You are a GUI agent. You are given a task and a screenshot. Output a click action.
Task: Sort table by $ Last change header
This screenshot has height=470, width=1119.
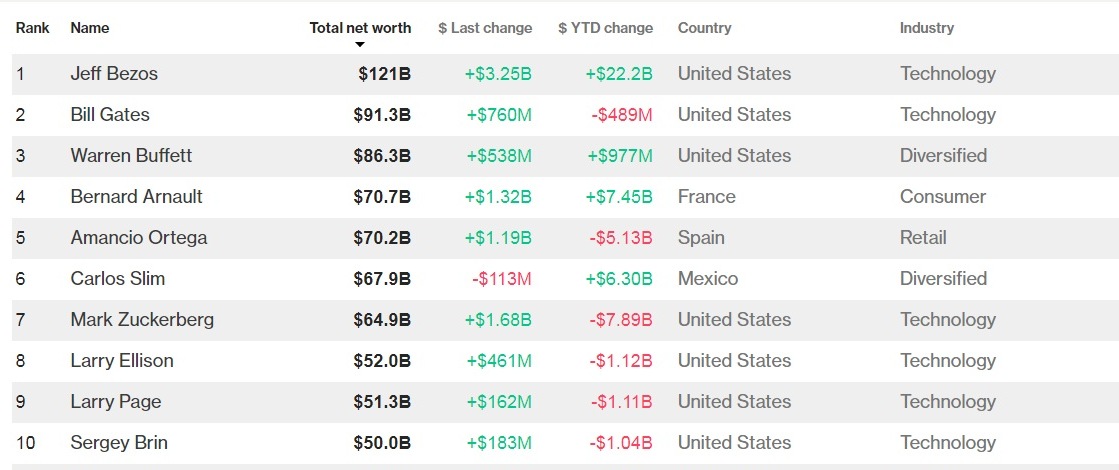click(x=485, y=29)
